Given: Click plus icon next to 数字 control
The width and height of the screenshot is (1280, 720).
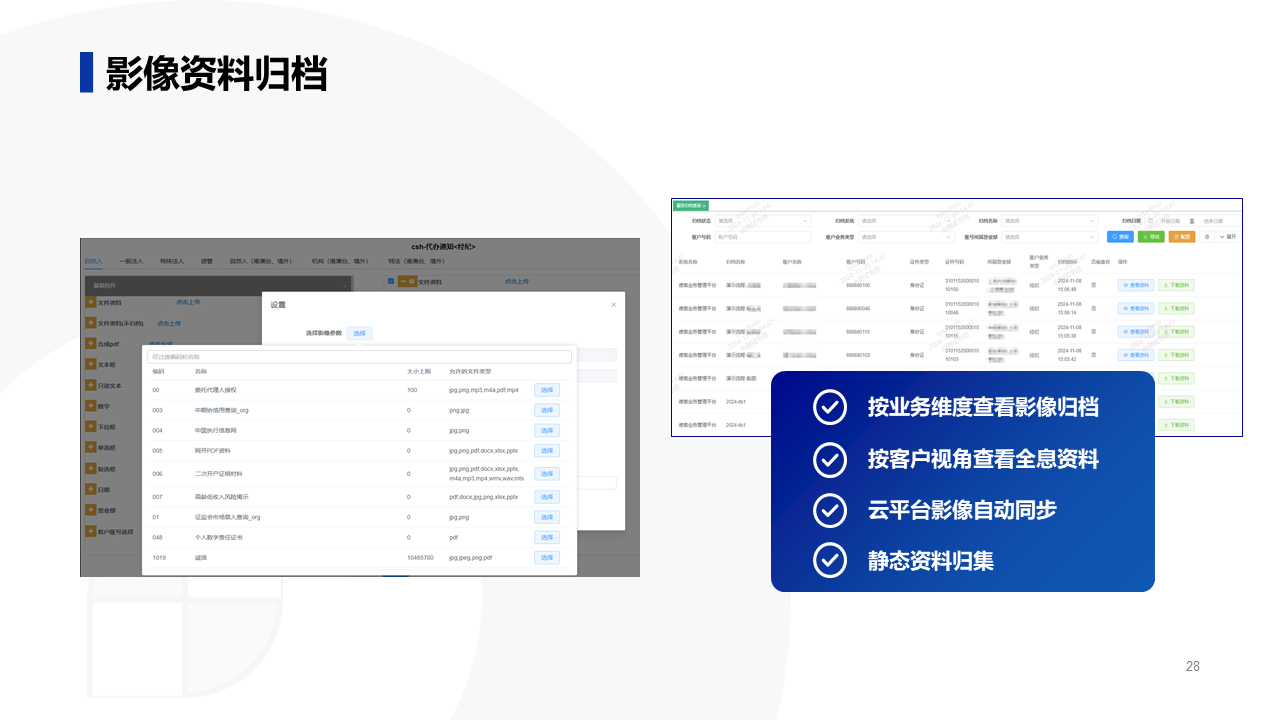Looking at the screenshot, I should tap(91, 406).
